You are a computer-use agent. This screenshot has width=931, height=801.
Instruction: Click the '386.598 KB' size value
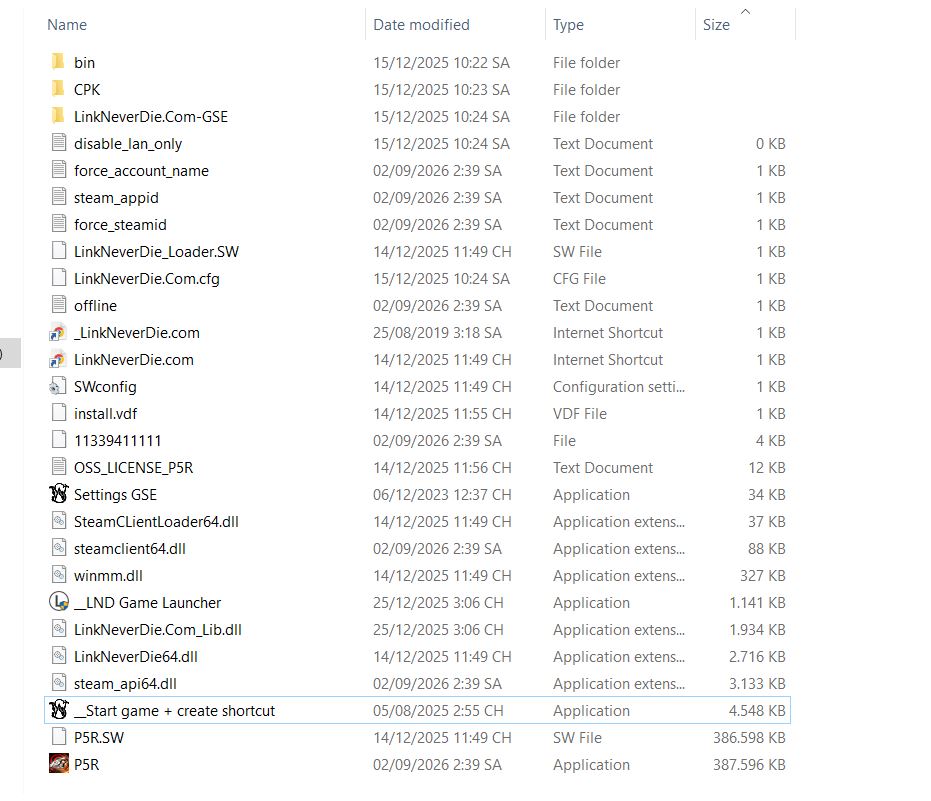pos(749,738)
